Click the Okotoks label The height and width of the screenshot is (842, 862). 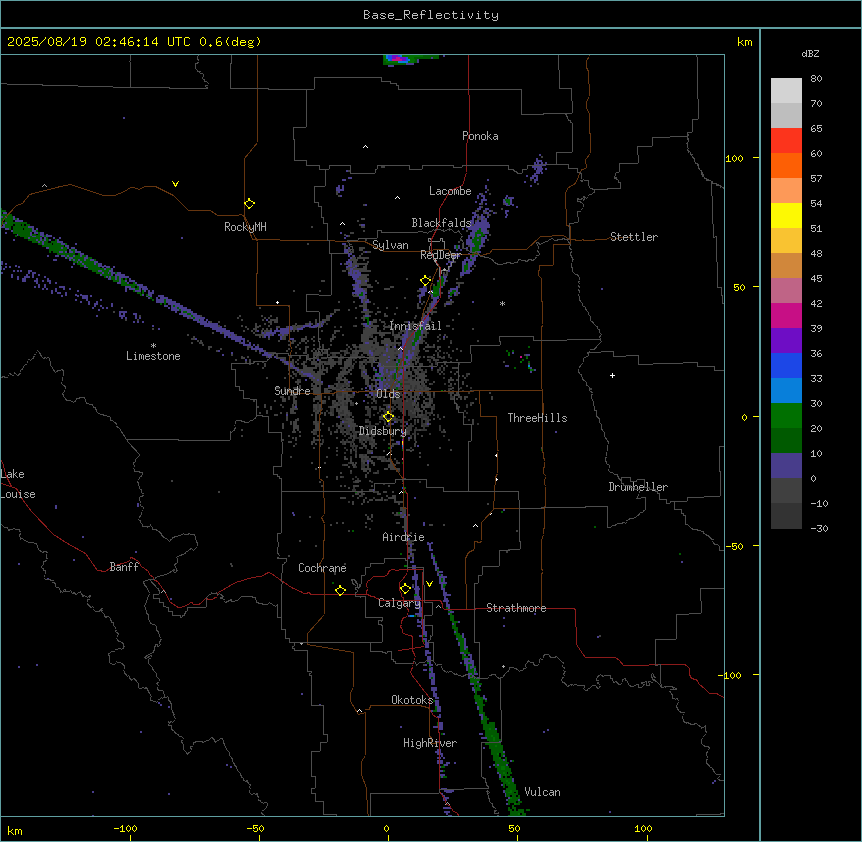point(412,700)
